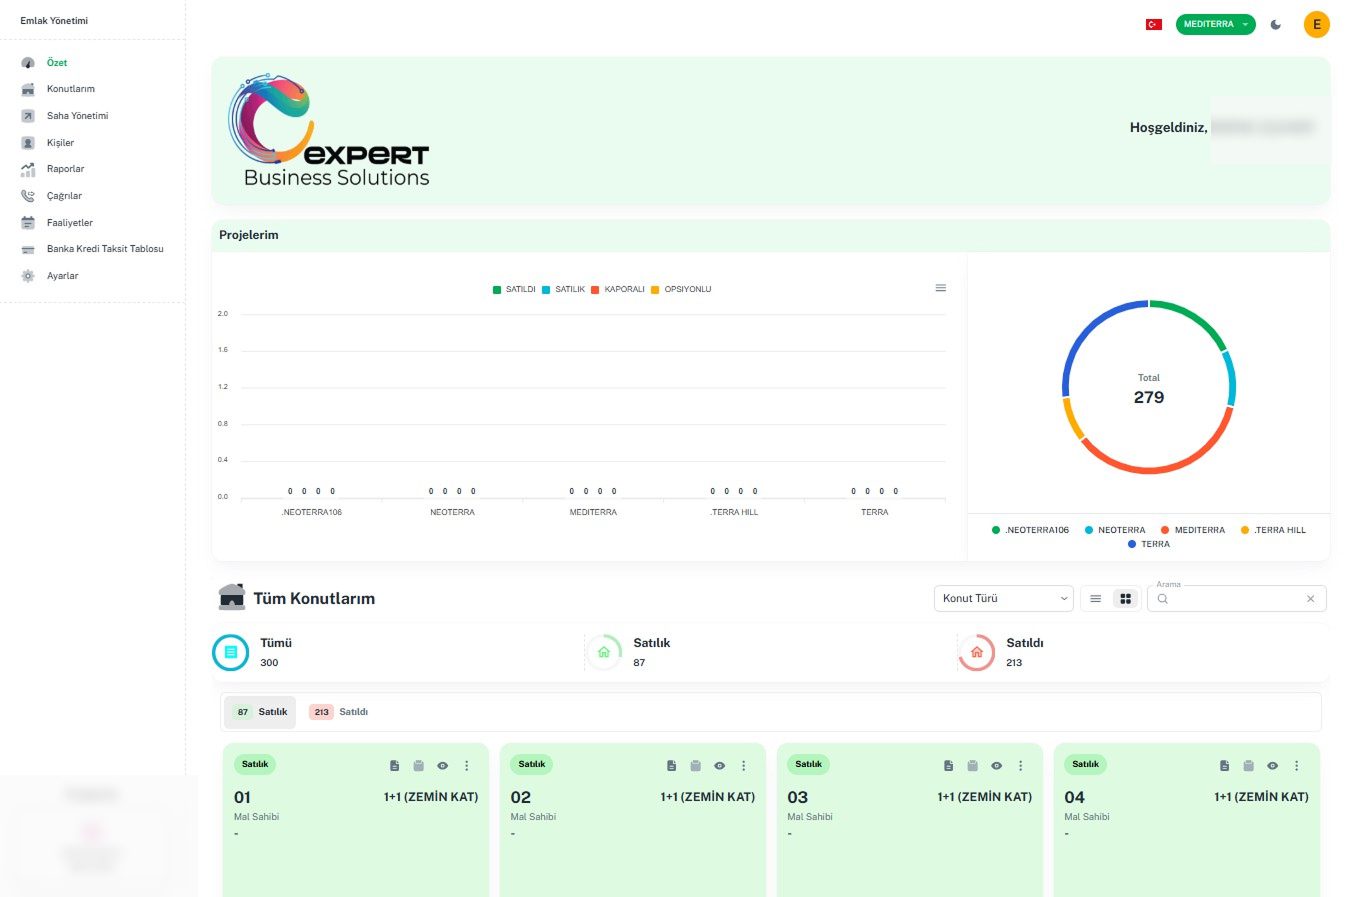The width and height of the screenshot is (1357, 897).
Task: Toggle the KAPORALI legend color swatch
Action: 595,290
